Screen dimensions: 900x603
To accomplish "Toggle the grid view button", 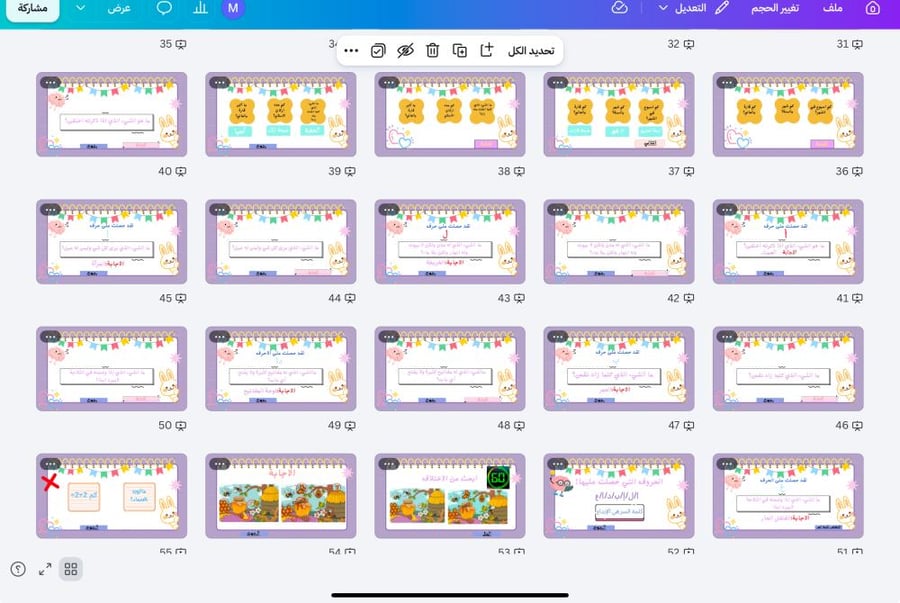I will pos(71,569).
